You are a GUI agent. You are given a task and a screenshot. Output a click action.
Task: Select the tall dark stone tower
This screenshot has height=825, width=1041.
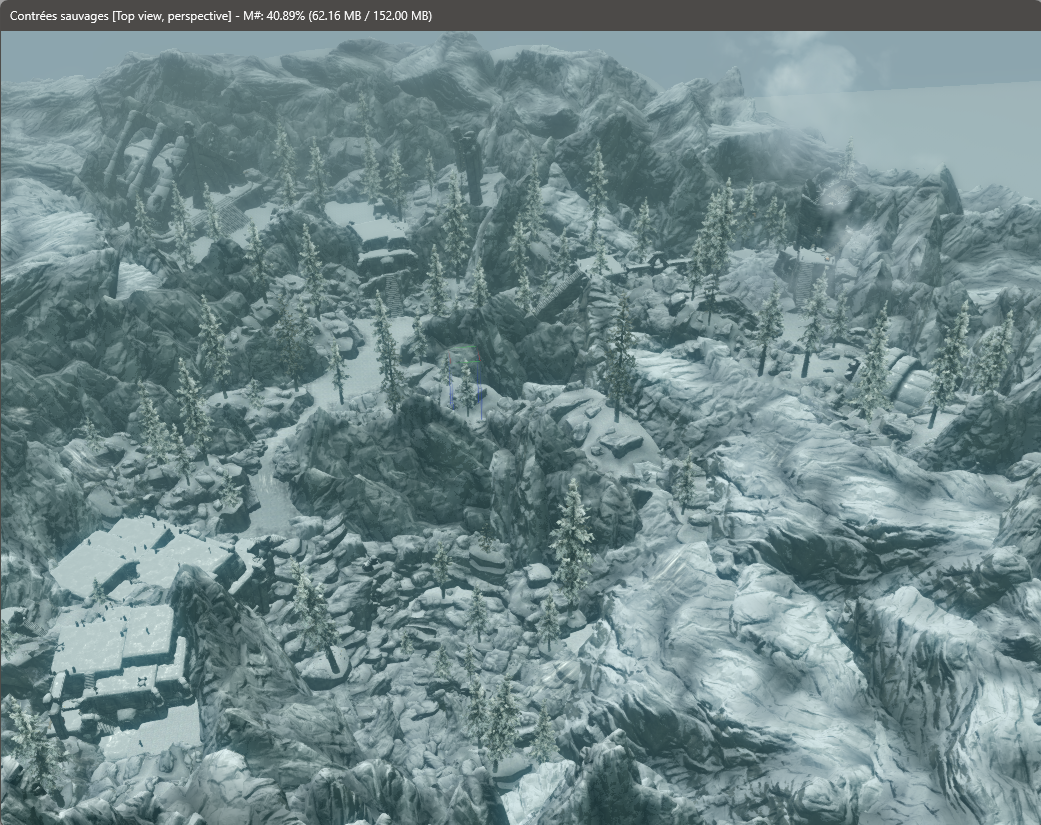tap(469, 165)
